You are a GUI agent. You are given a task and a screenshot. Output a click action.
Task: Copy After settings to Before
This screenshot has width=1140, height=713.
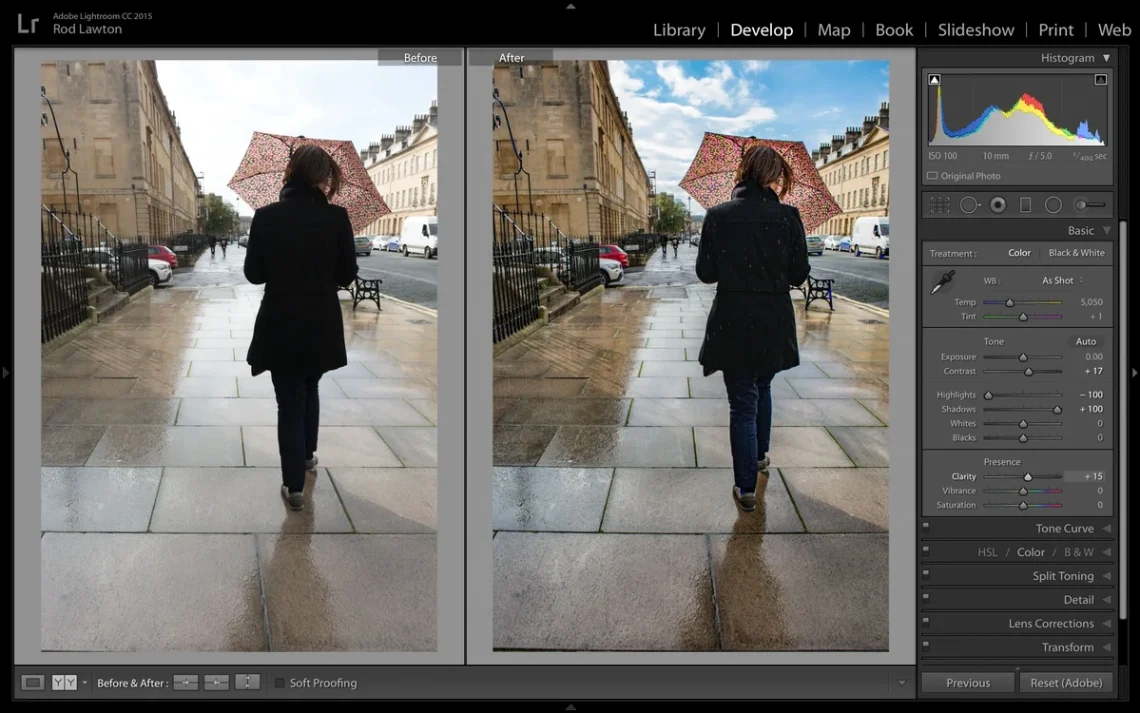pos(216,682)
